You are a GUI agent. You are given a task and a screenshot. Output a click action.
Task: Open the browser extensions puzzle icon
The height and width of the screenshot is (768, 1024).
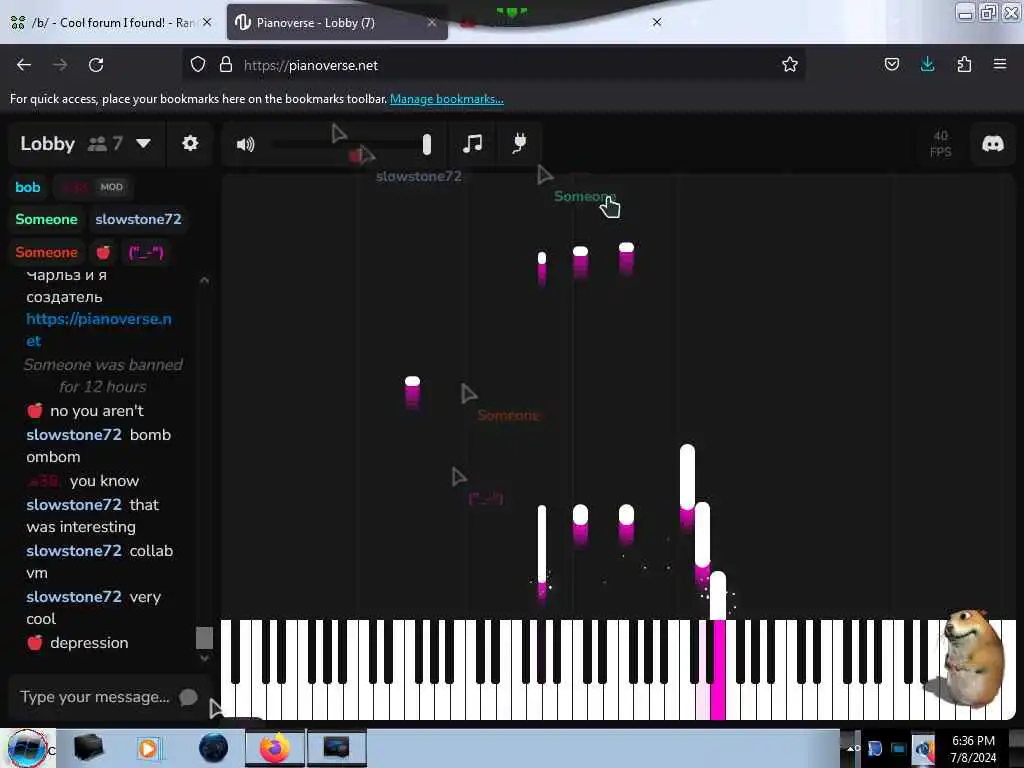pos(964,65)
